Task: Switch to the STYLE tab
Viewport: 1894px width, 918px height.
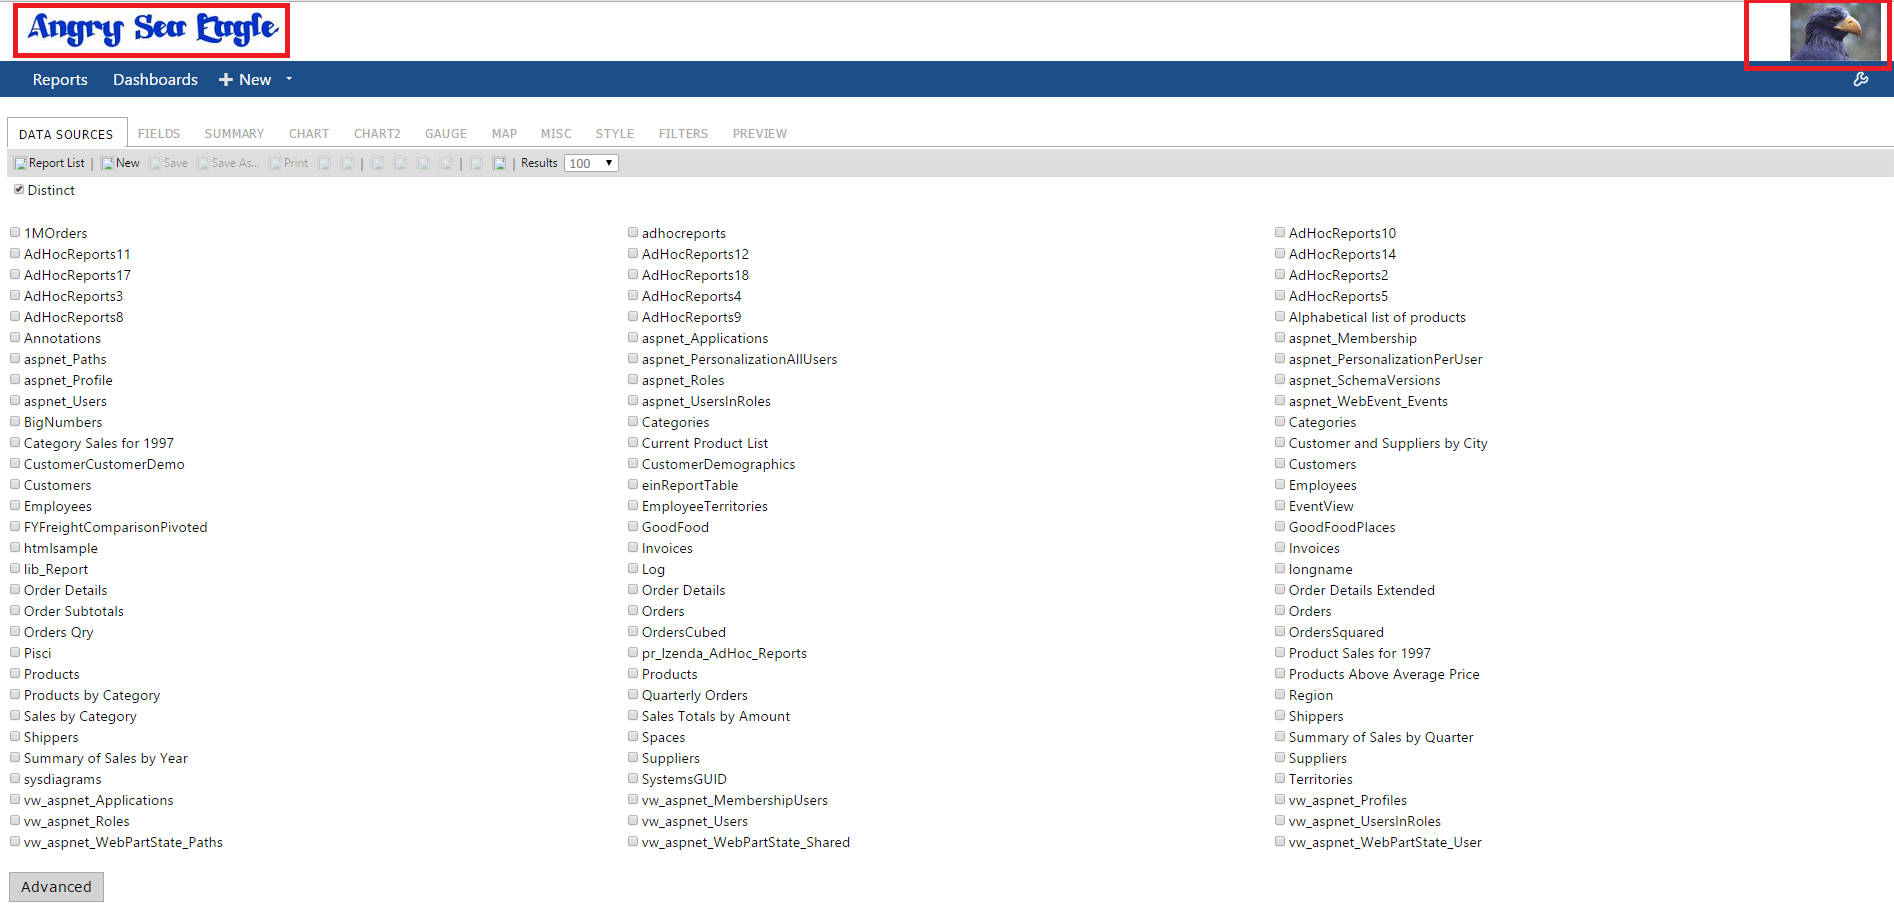Action: click(x=615, y=133)
